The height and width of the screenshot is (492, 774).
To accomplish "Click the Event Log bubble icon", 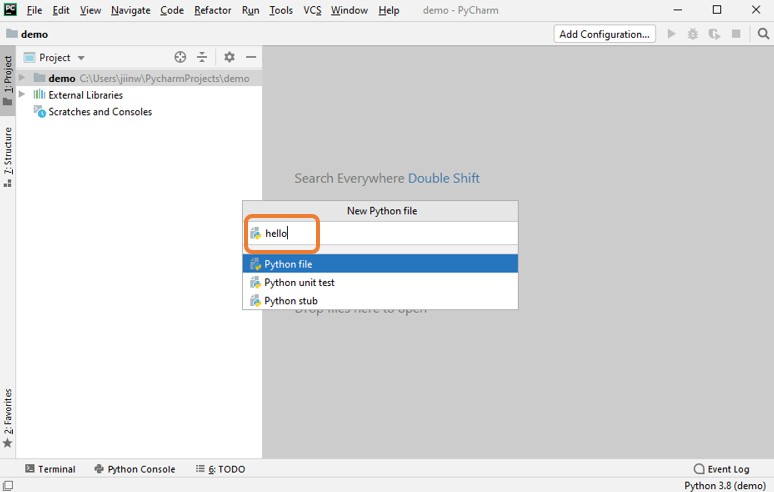I will click(699, 469).
